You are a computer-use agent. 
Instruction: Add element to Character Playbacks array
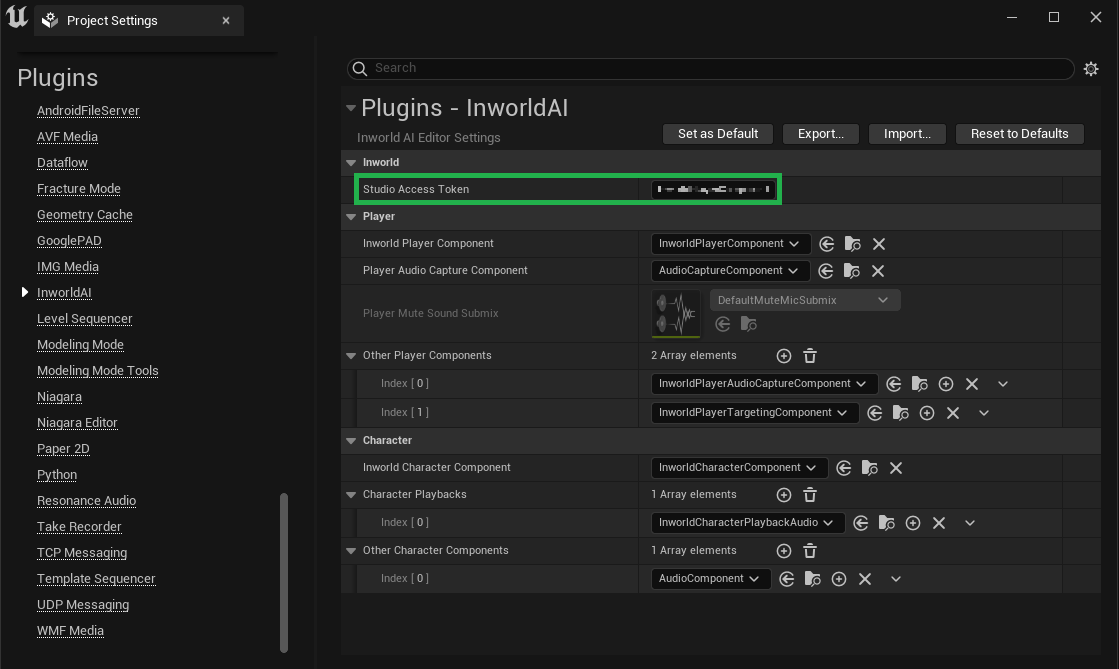(x=784, y=495)
